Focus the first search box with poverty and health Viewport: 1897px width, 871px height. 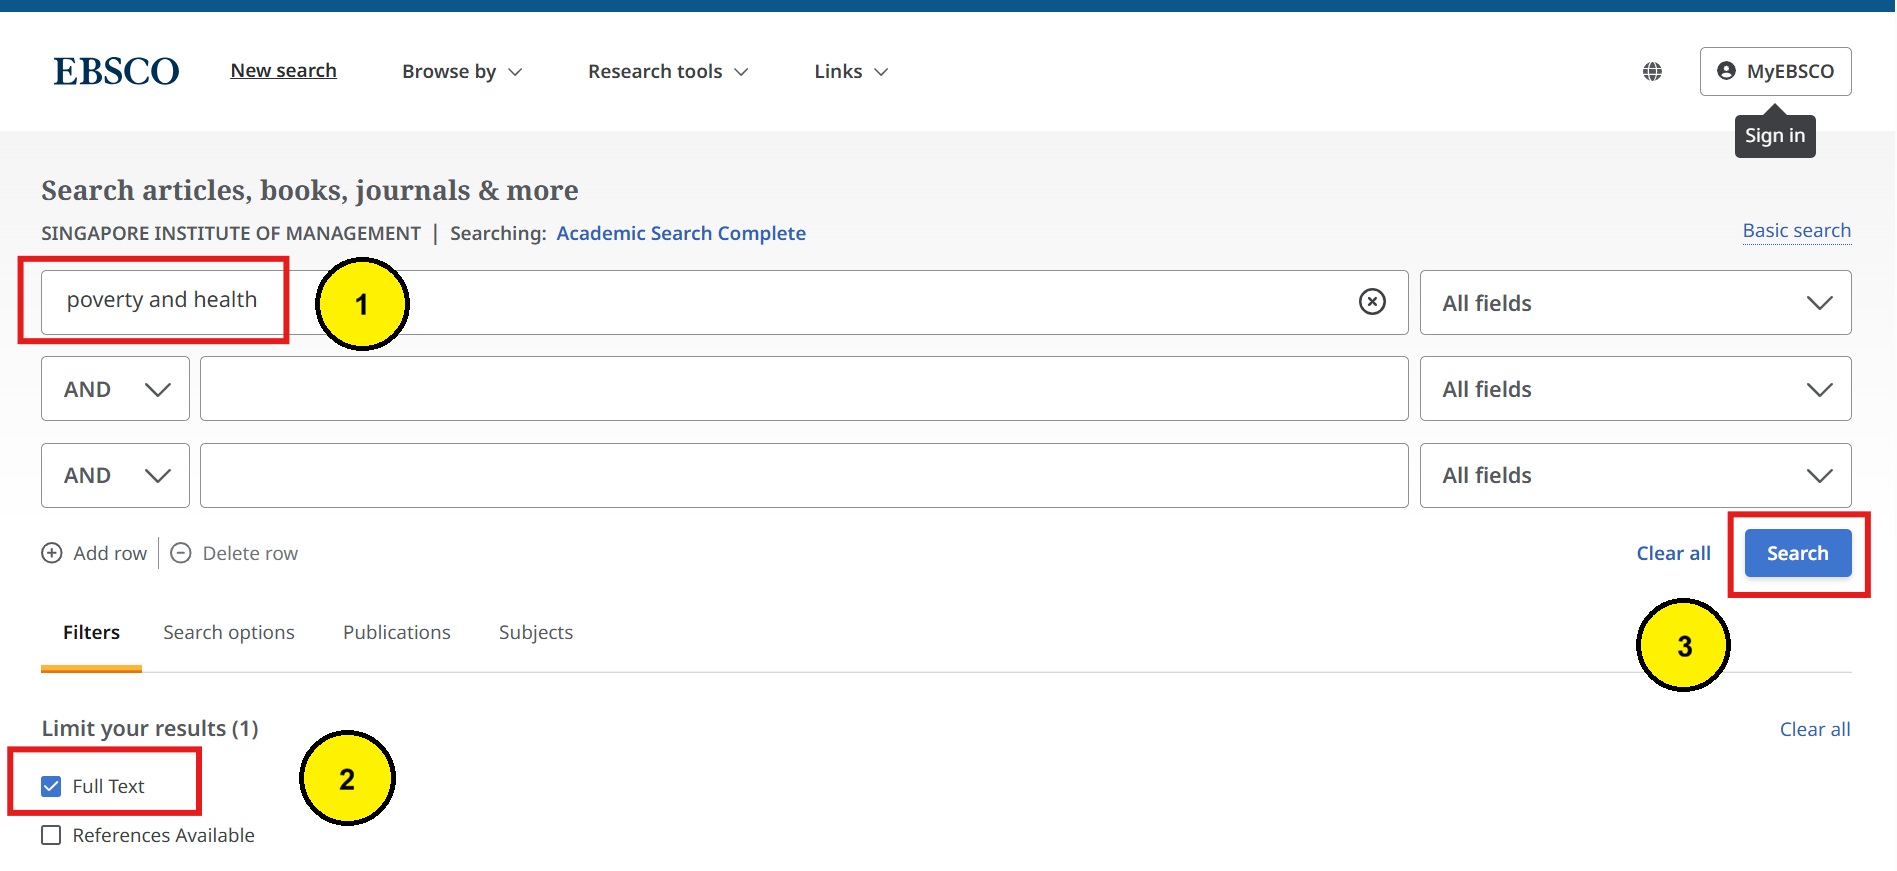724,302
